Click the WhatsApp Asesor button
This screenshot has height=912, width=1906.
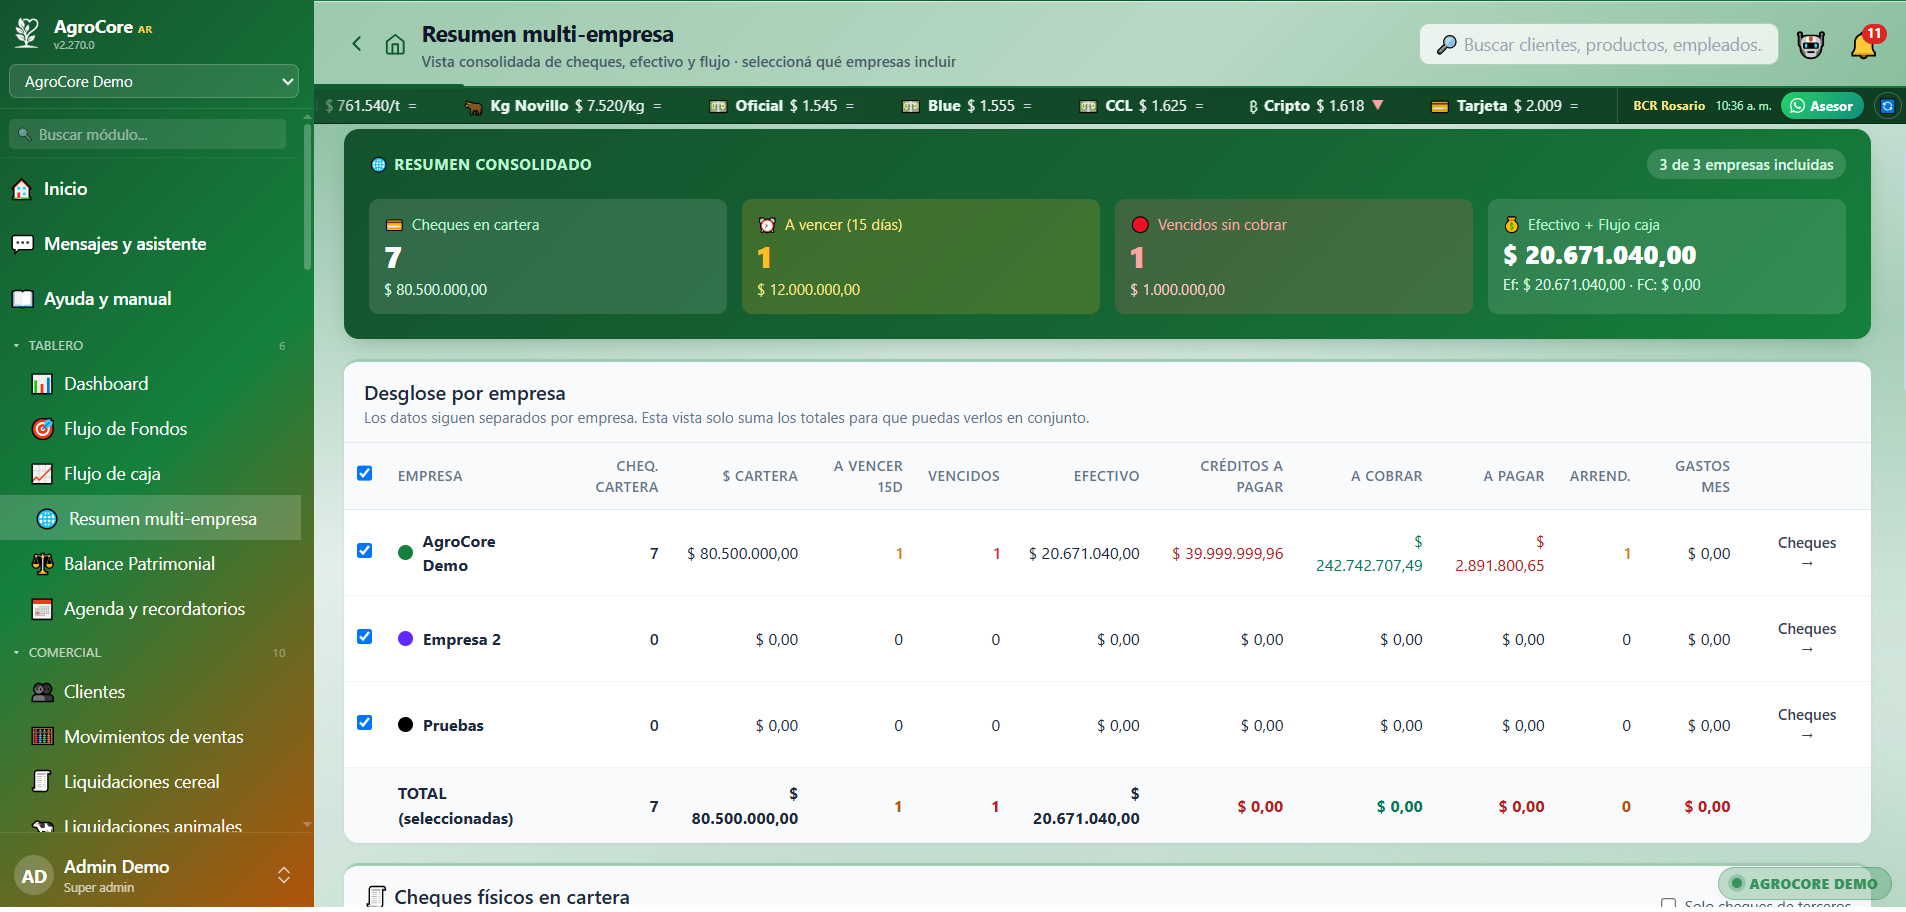click(x=1822, y=106)
